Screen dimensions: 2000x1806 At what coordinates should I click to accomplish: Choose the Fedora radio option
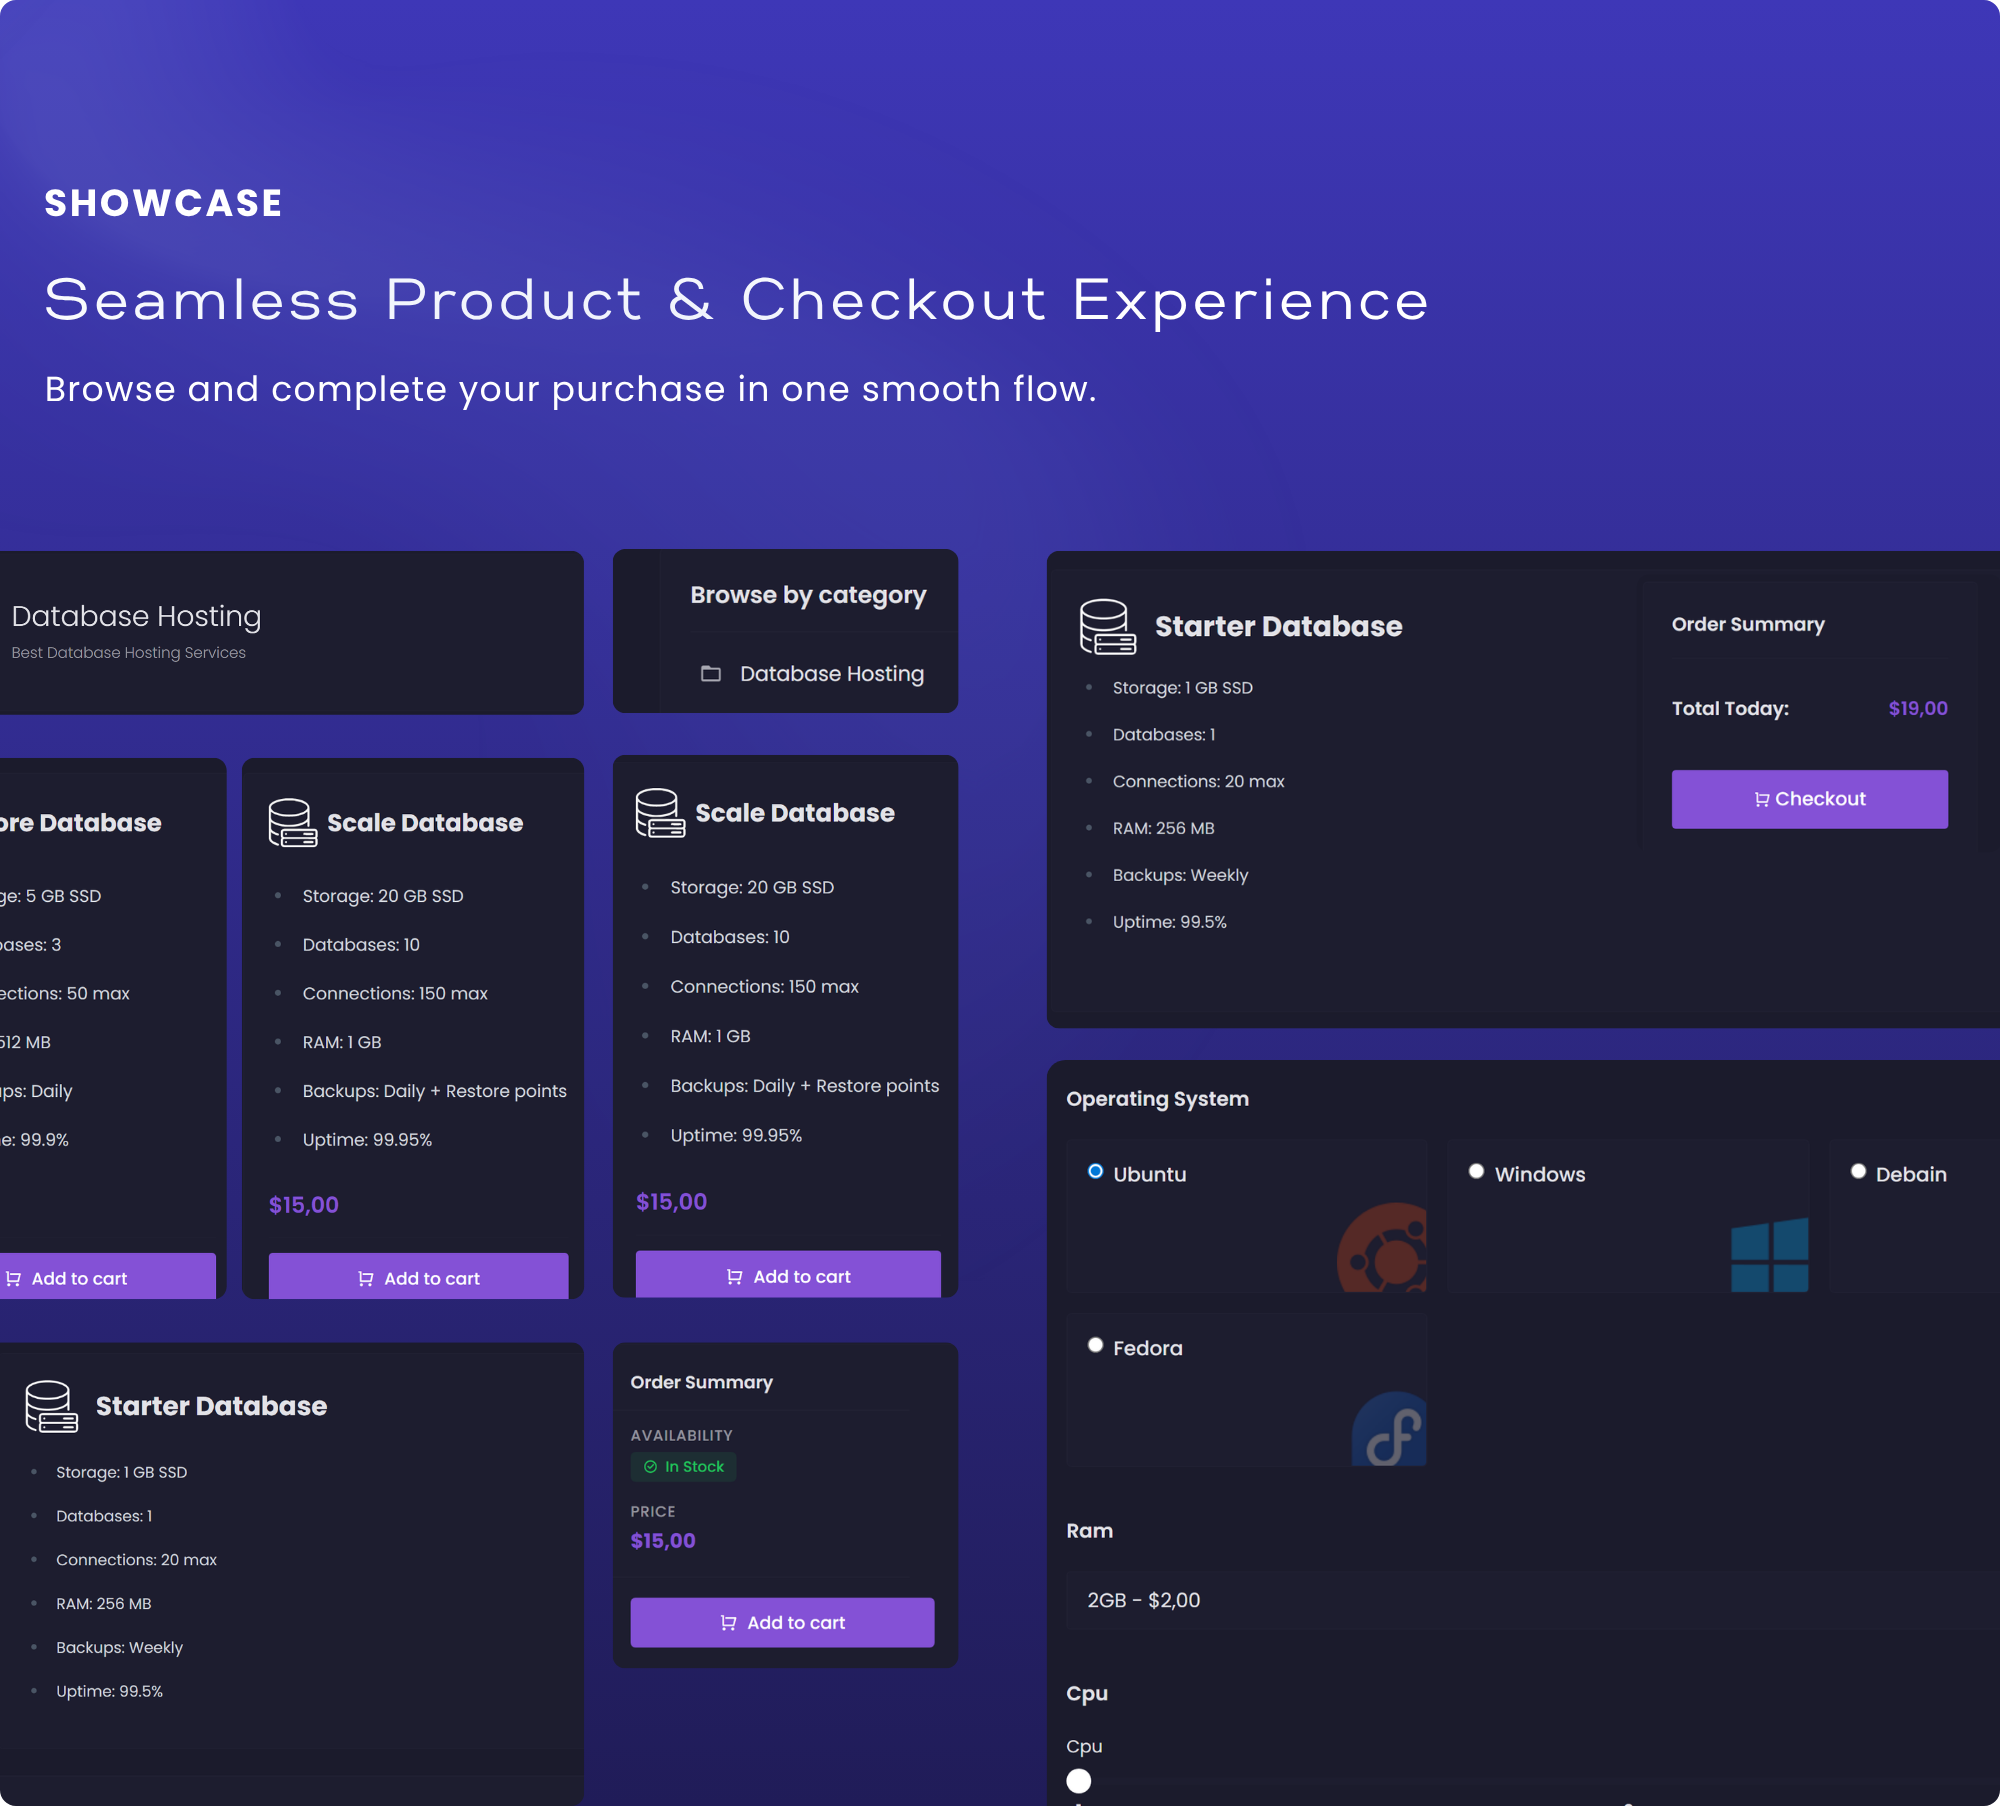pyautogui.click(x=1096, y=1346)
